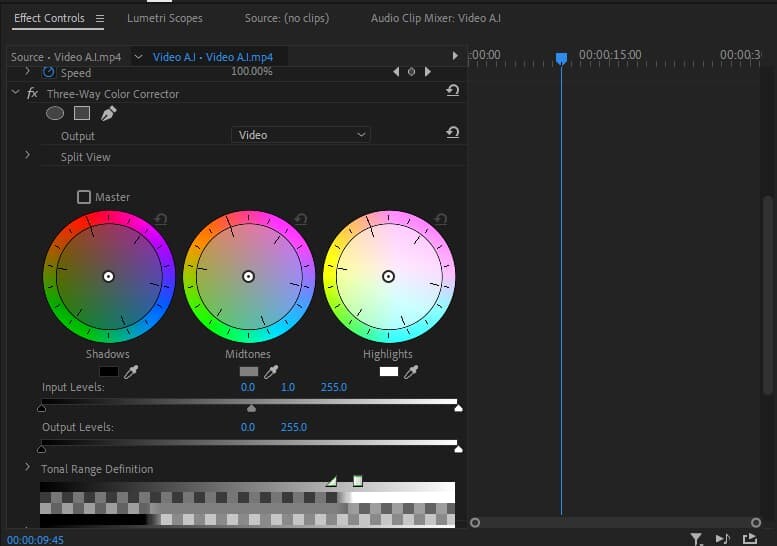Create a 4-point polygon mask
The height and width of the screenshot is (546, 777).
point(82,114)
